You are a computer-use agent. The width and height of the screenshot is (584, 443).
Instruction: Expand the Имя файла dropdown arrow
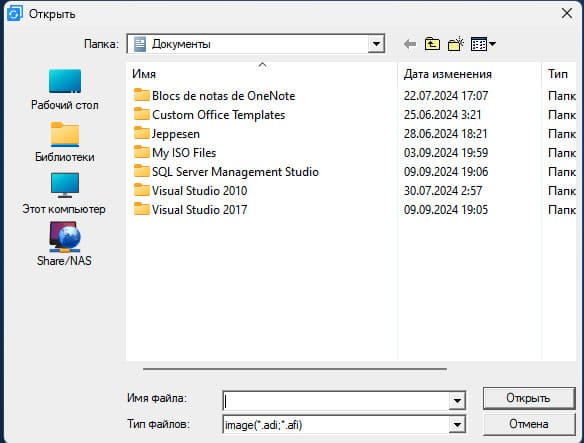click(x=457, y=401)
